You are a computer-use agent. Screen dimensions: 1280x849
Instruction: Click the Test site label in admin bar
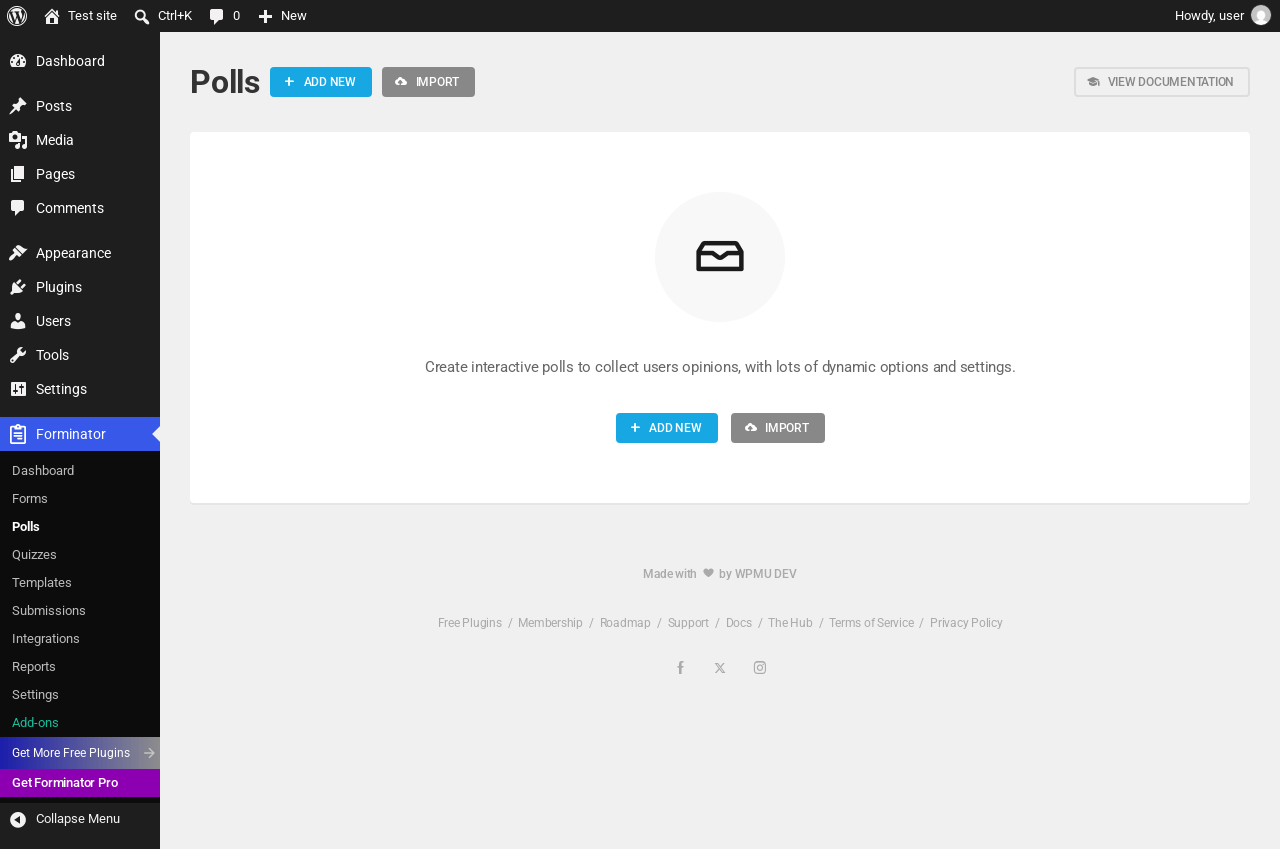point(92,16)
